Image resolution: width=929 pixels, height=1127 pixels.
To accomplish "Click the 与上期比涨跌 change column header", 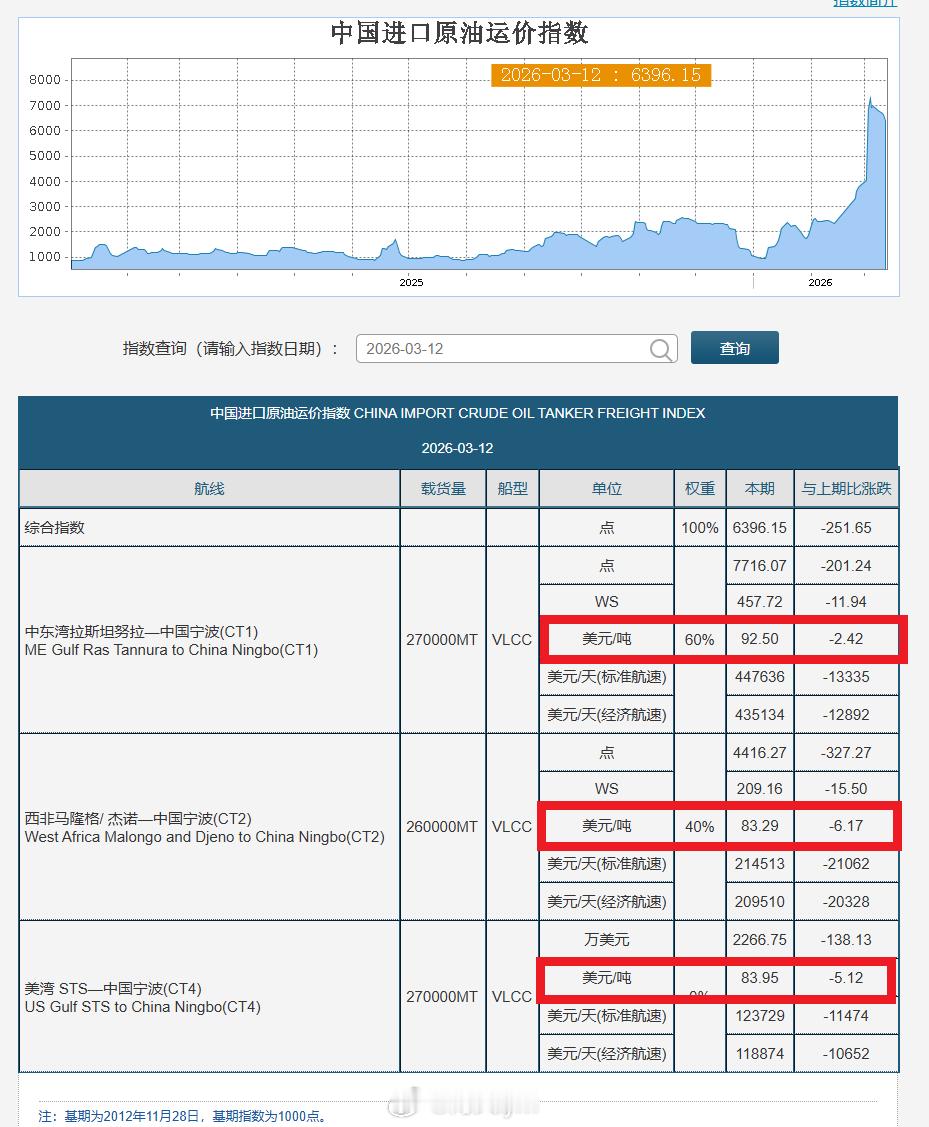I will 846,488.
